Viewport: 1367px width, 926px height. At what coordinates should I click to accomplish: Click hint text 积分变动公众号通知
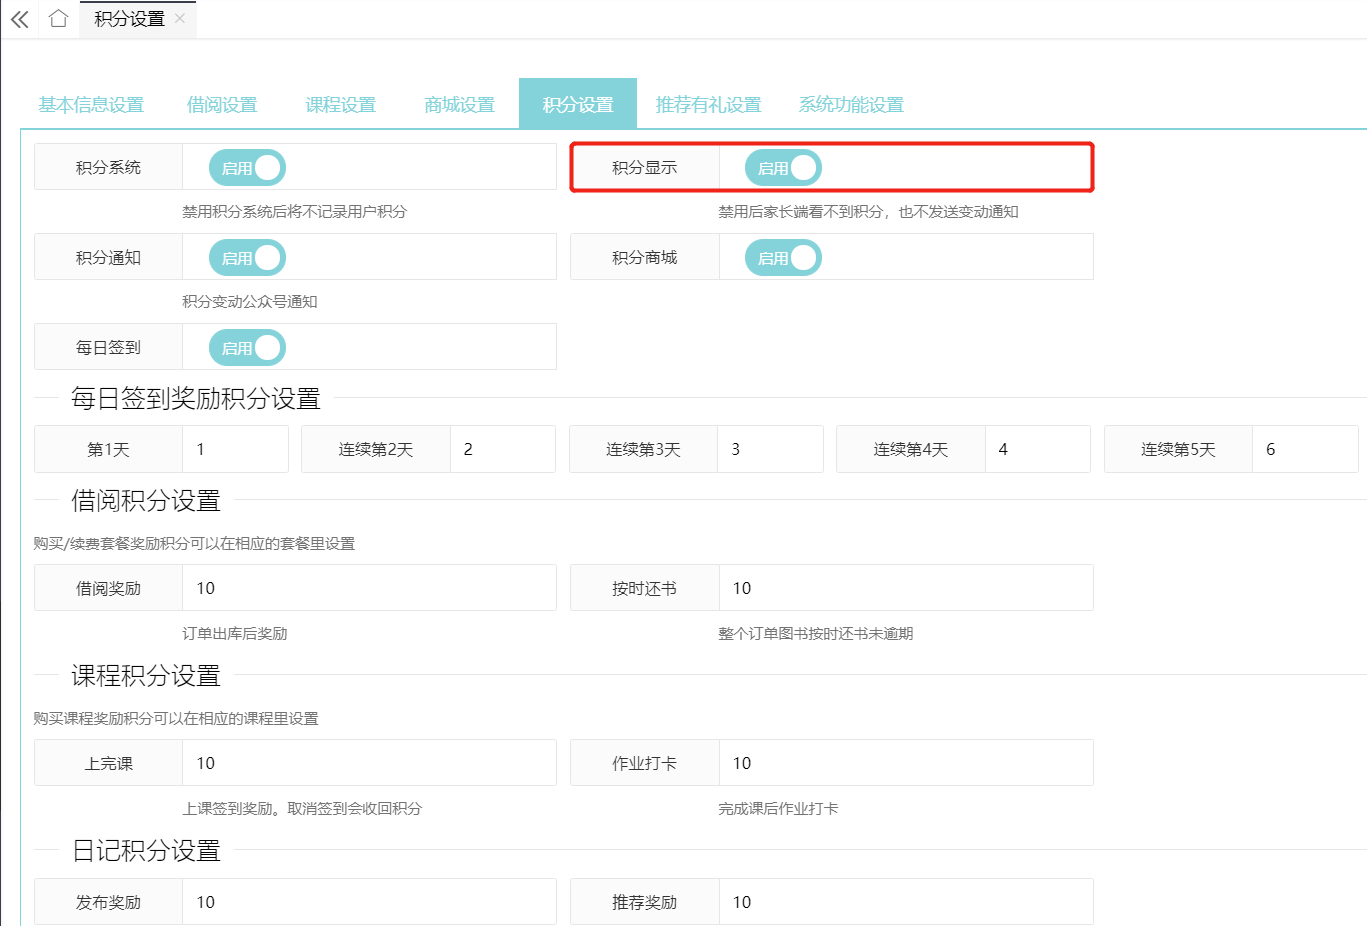[250, 302]
